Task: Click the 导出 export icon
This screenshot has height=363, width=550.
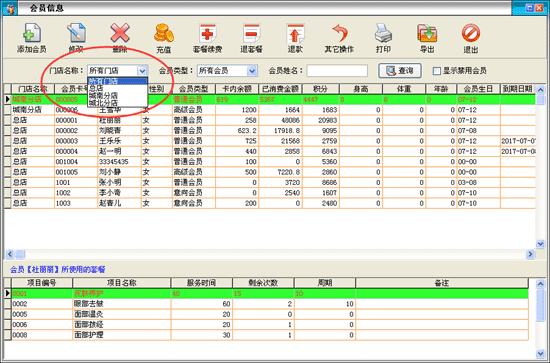Action: pyautogui.click(x=427, y=33)
